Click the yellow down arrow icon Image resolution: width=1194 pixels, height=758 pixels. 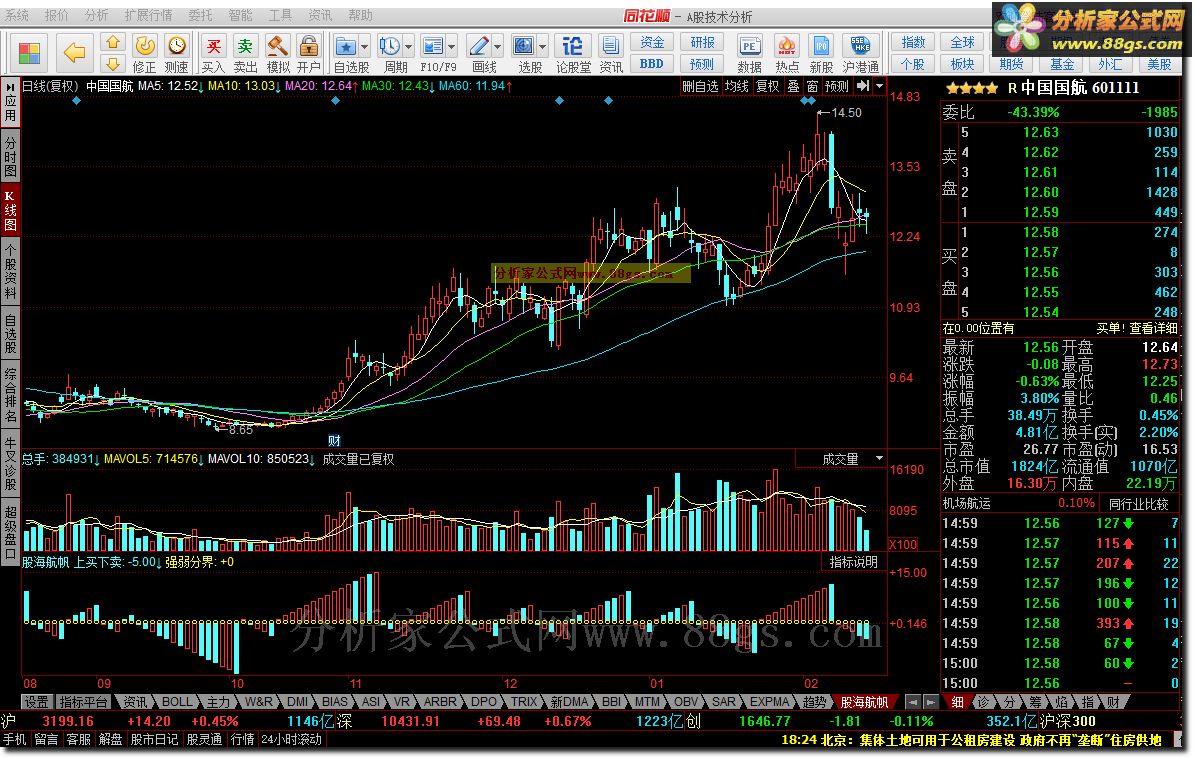(x=113, y=63)
